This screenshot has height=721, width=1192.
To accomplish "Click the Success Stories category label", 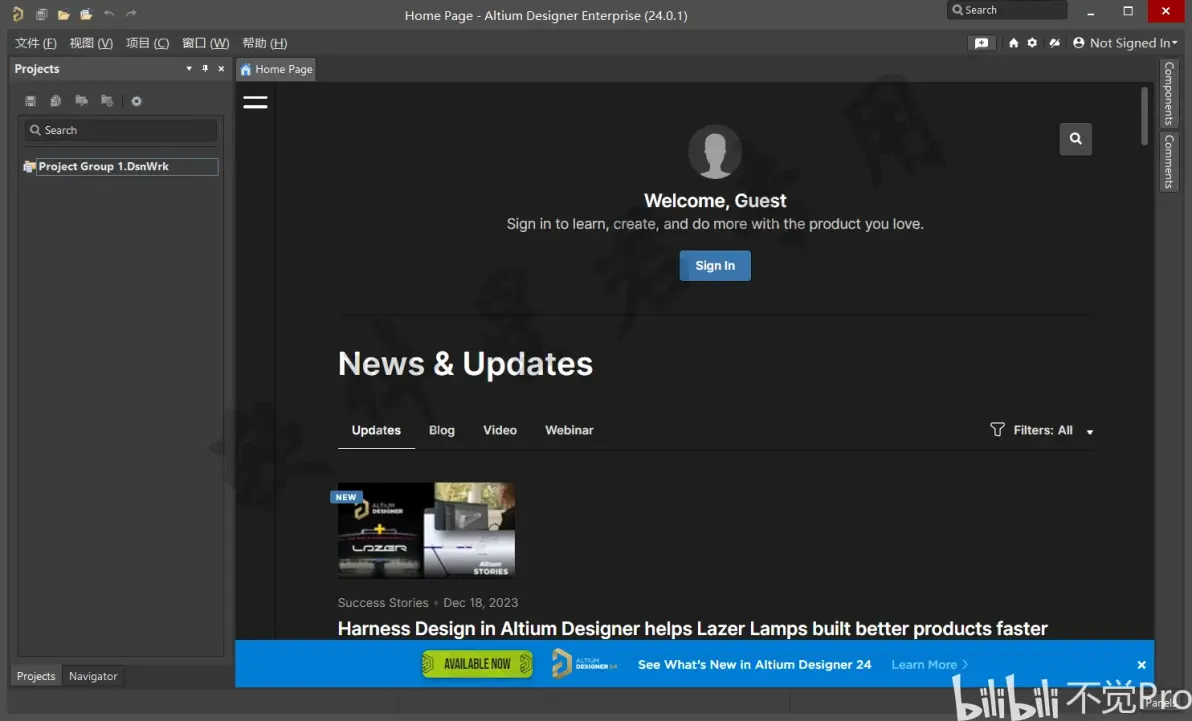I will point(383,602).
